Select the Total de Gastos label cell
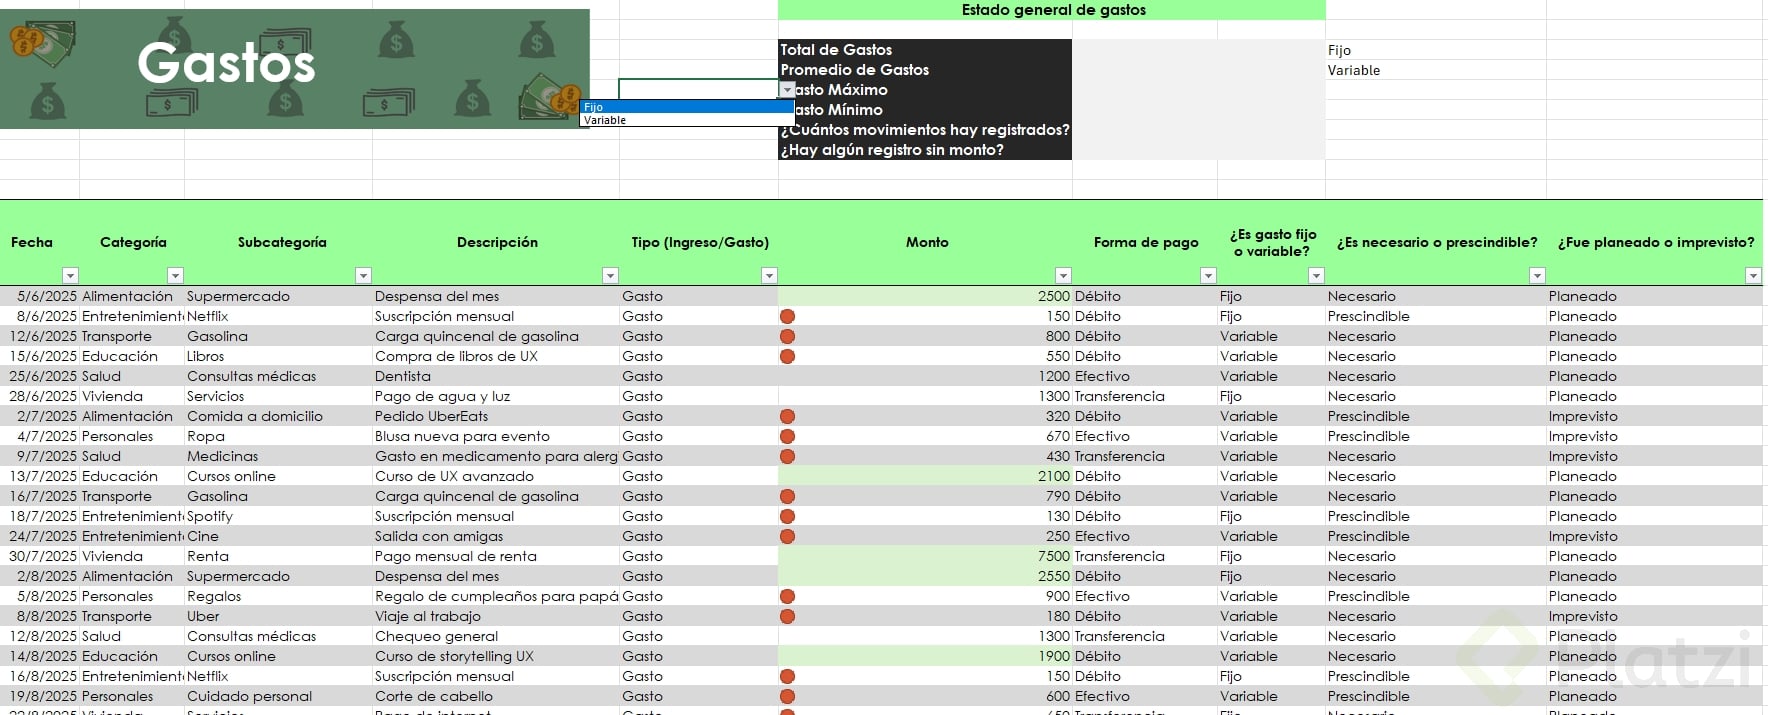 point(925,50)
